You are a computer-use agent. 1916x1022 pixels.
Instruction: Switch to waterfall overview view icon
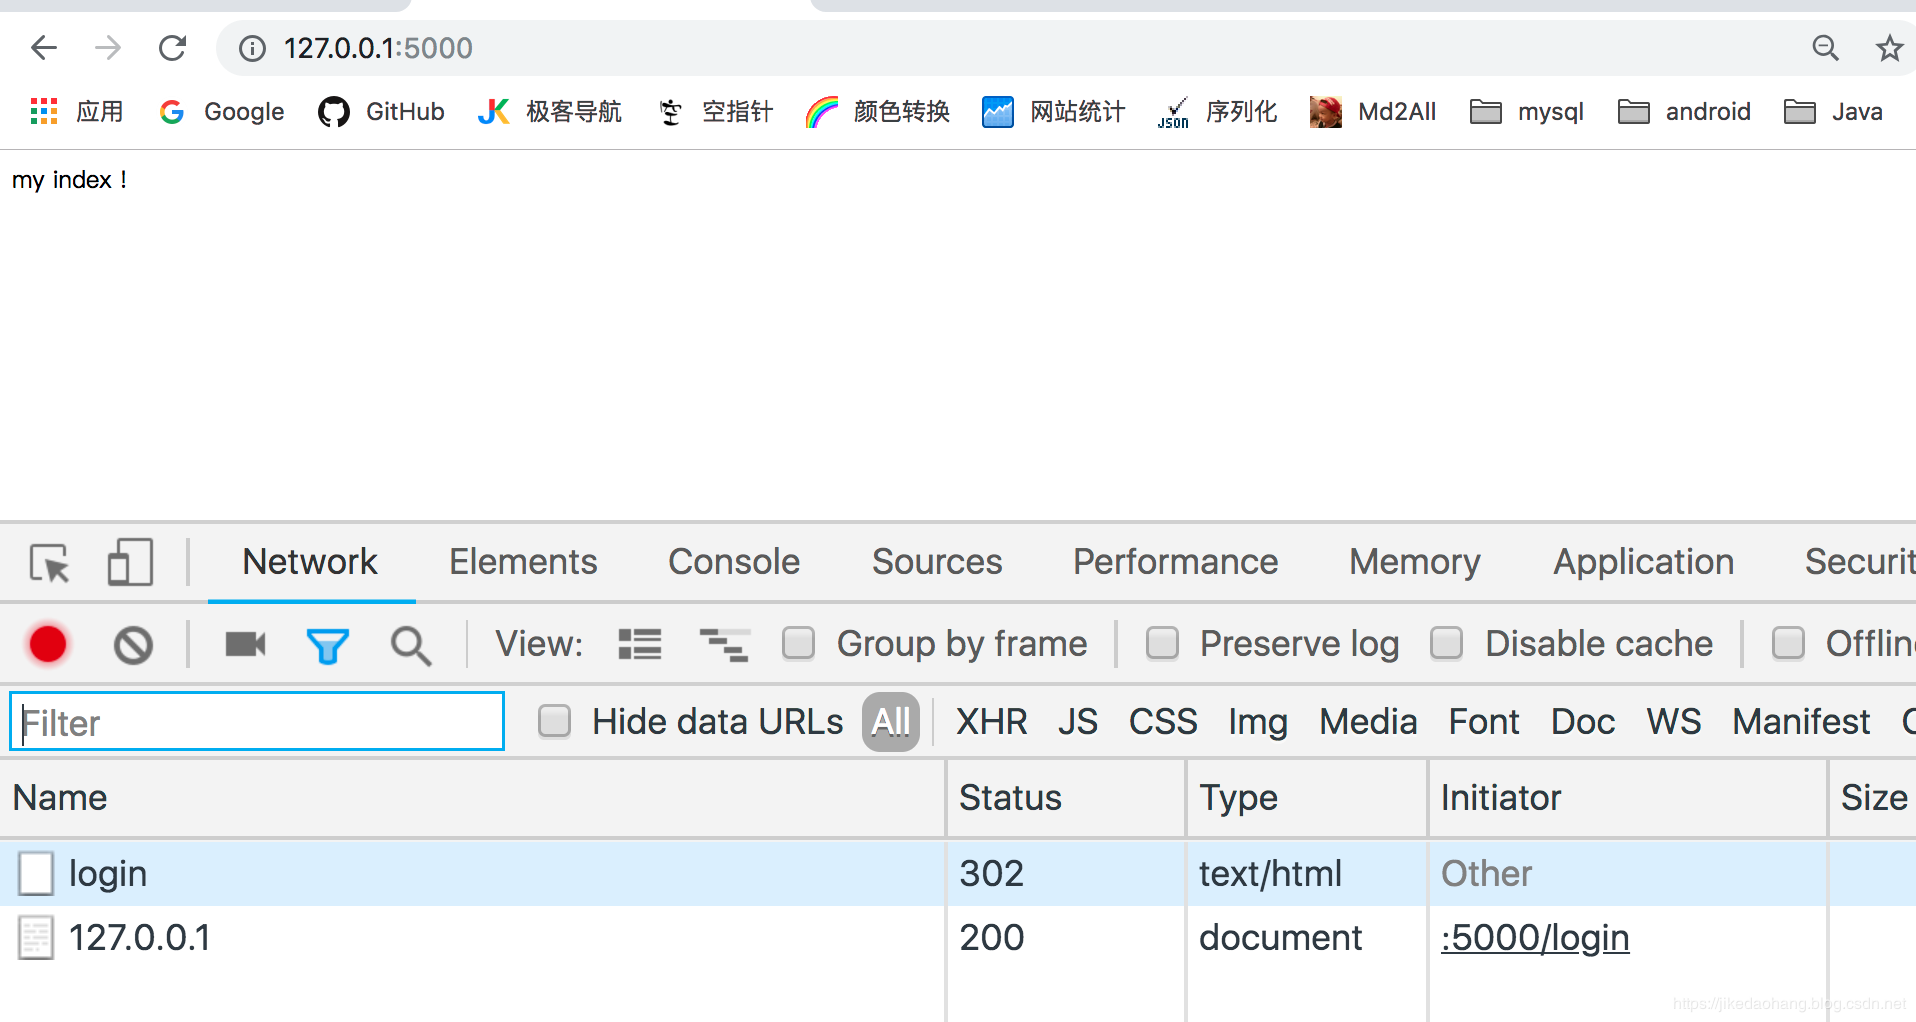point(723,644)
